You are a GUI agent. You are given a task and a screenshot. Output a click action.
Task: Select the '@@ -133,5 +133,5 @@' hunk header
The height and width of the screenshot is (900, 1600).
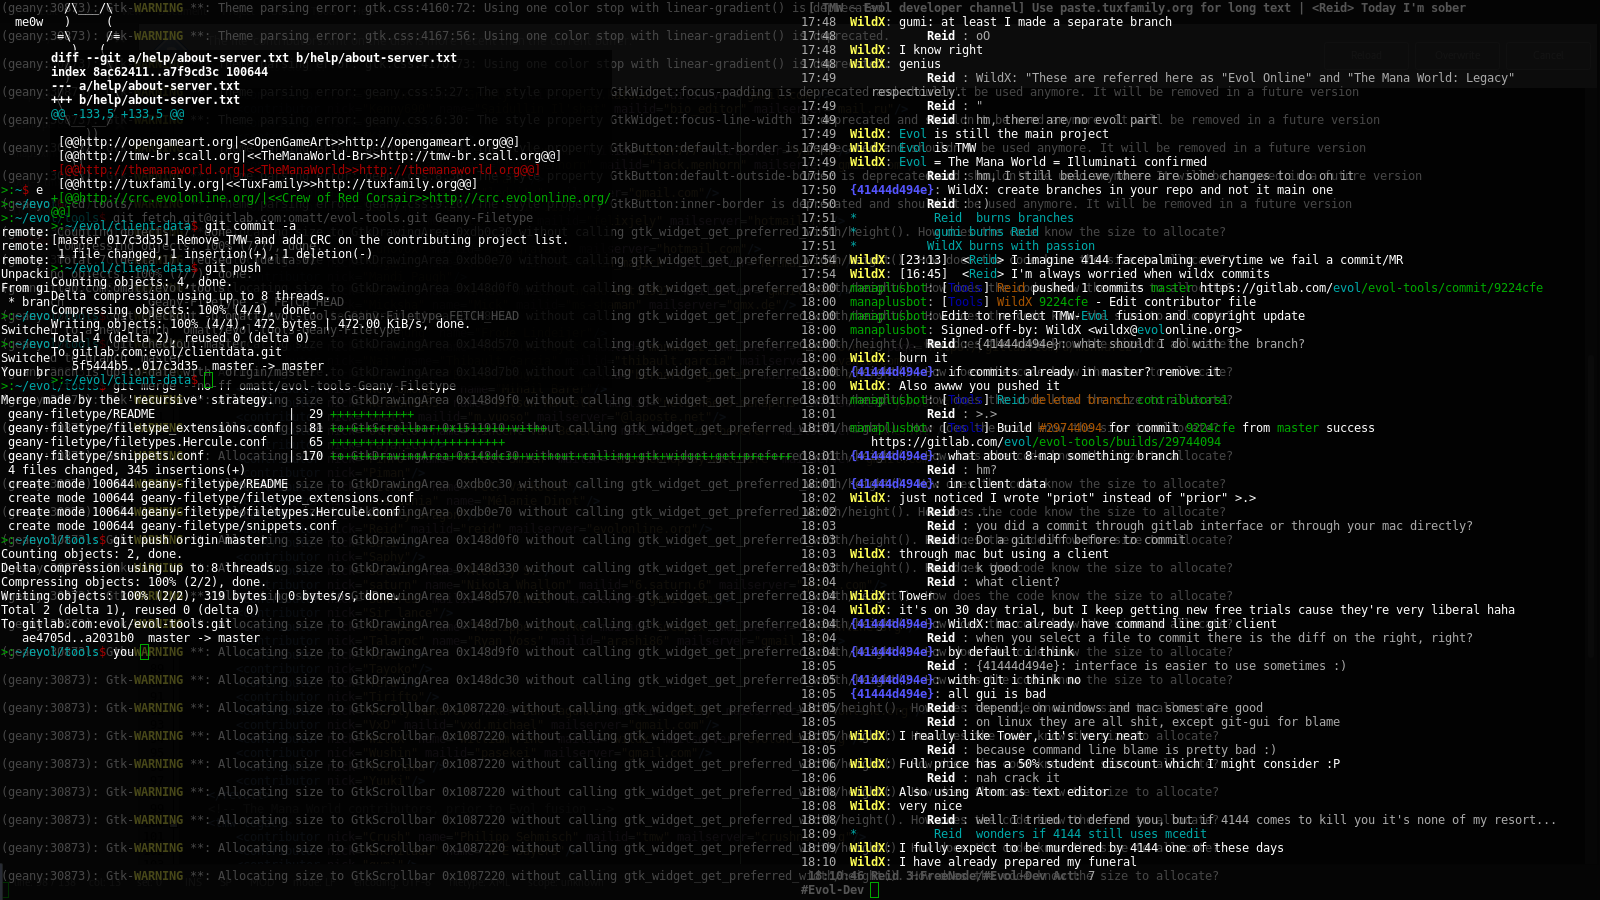[117, 114]
